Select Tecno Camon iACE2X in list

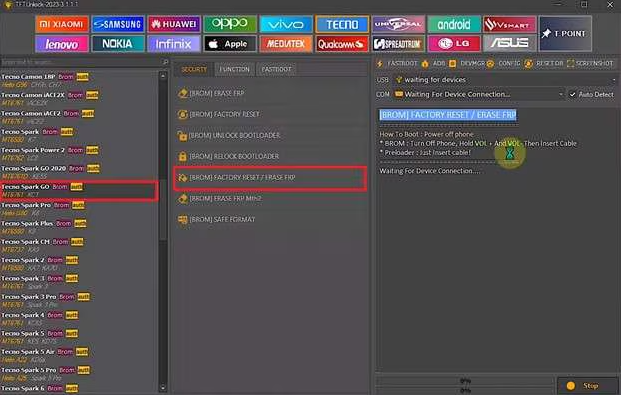79,99
